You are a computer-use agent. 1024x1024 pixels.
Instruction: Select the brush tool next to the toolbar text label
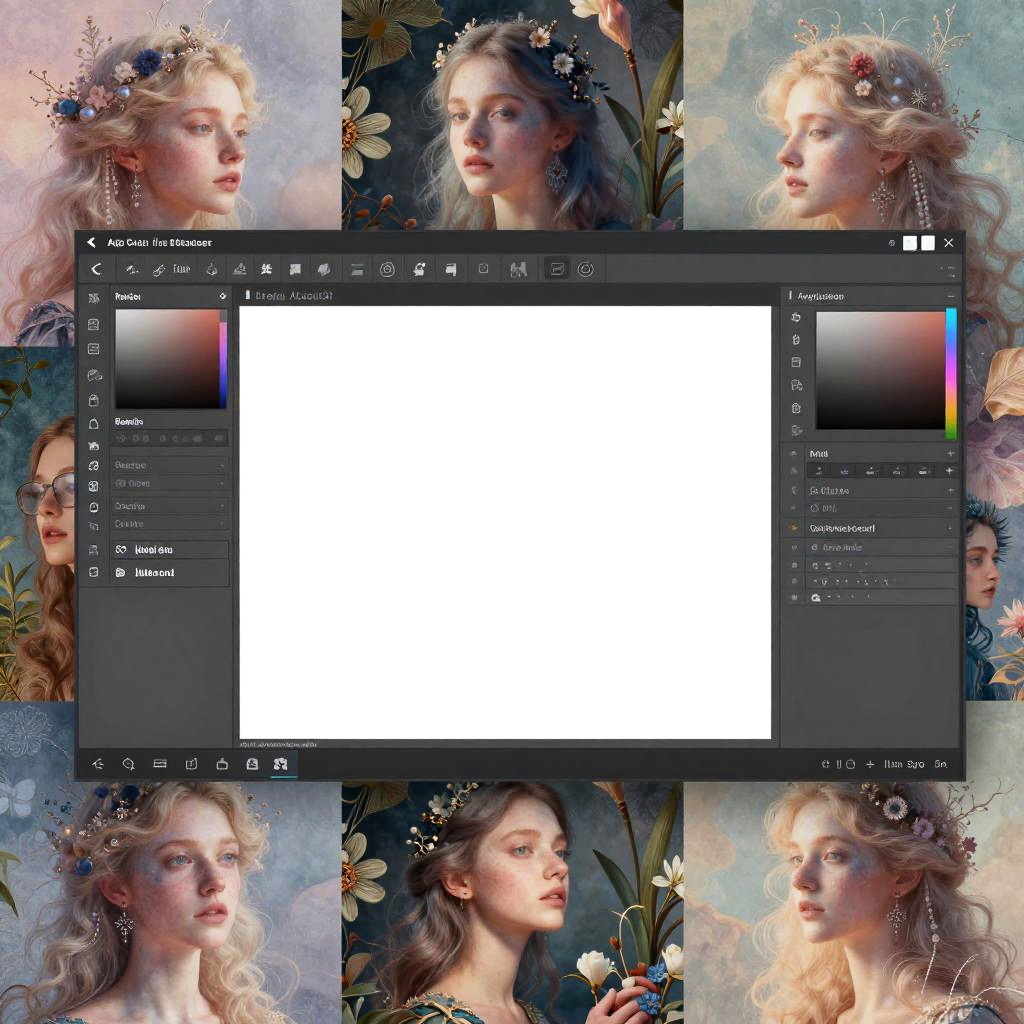click(158, 269)
